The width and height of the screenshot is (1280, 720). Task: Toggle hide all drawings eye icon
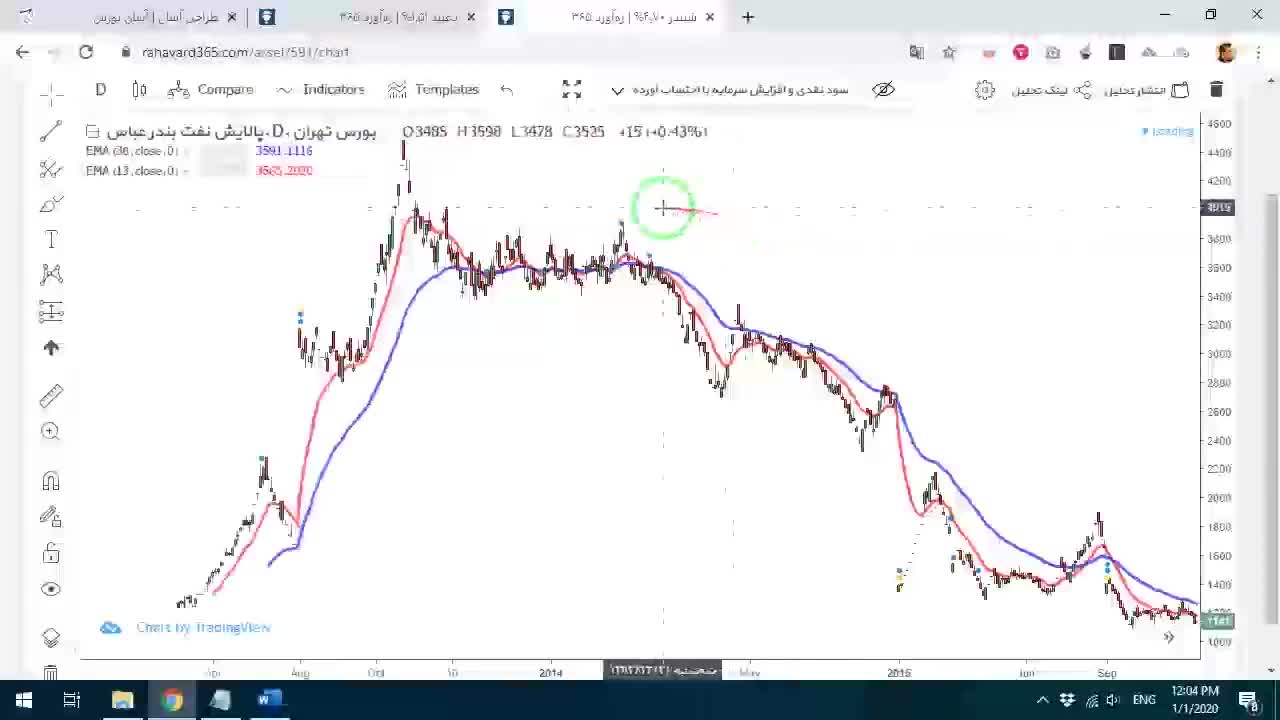pyautogui.click(x=51, y=589)
